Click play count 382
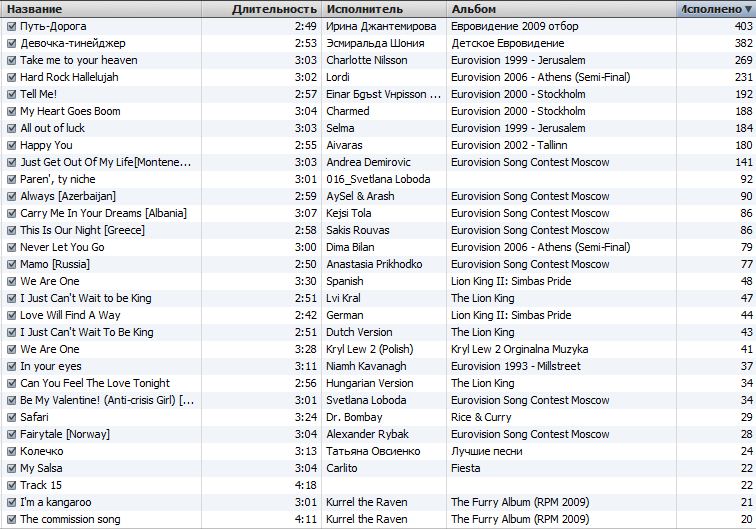This screenshot has width=756, height=529. (743, 43)
